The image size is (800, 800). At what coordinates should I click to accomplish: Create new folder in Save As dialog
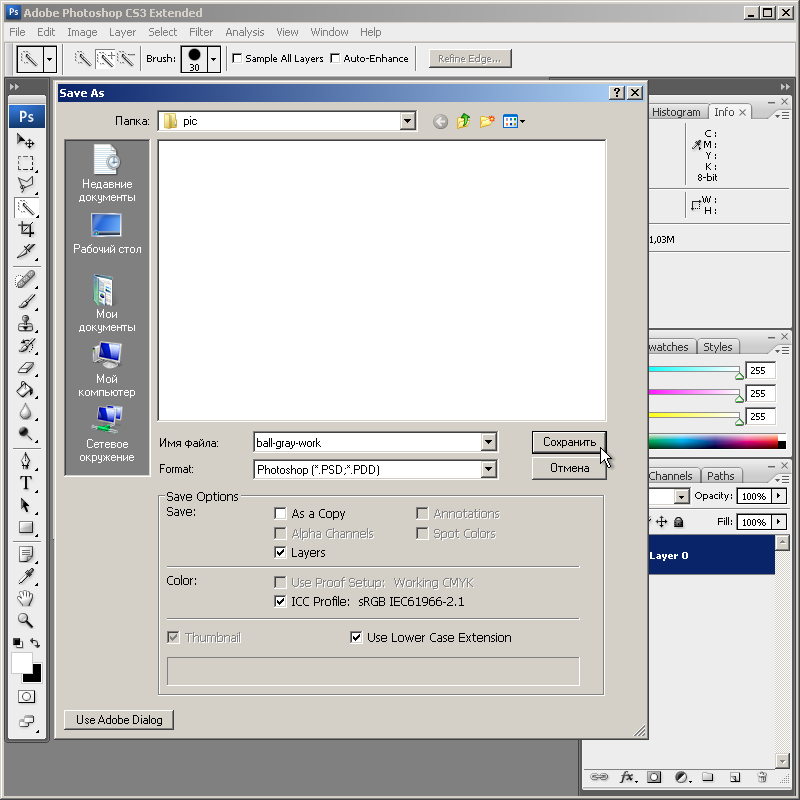pos(487,121)
